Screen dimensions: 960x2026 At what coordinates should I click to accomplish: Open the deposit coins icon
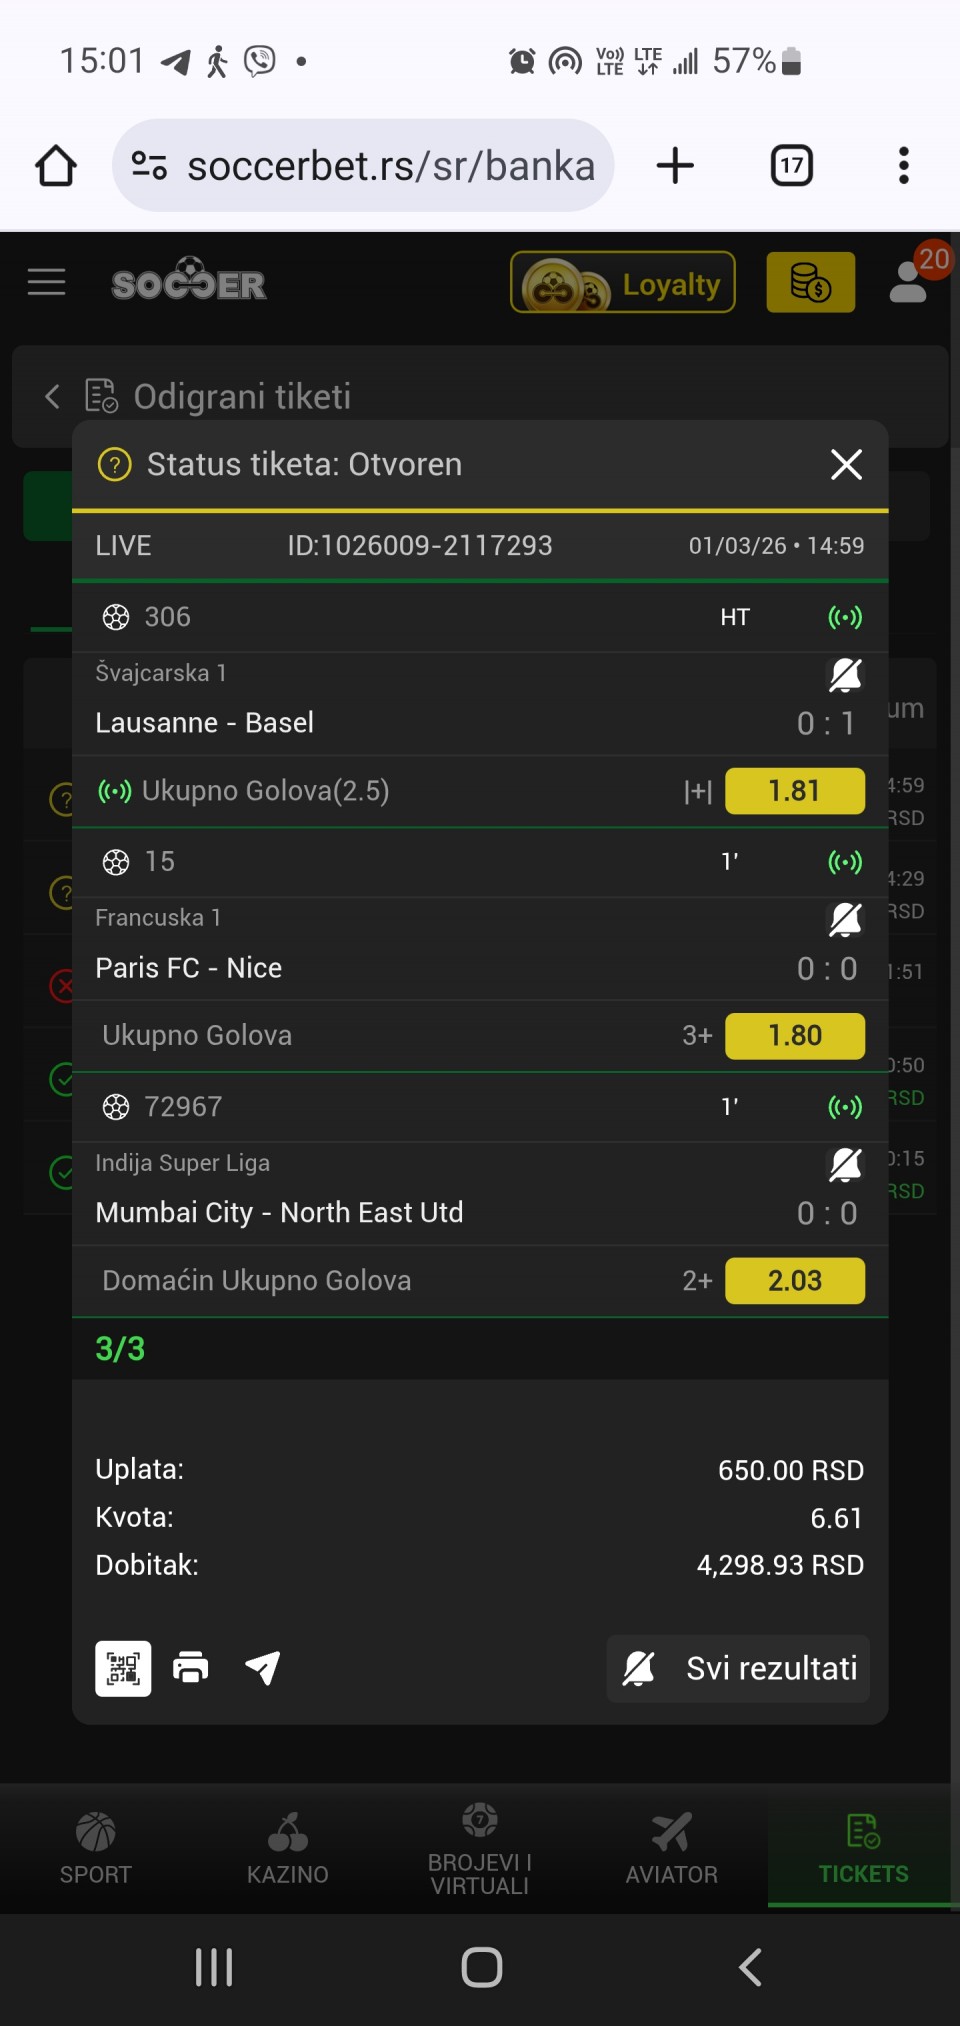pyautogui.click(x=810, y=283)
